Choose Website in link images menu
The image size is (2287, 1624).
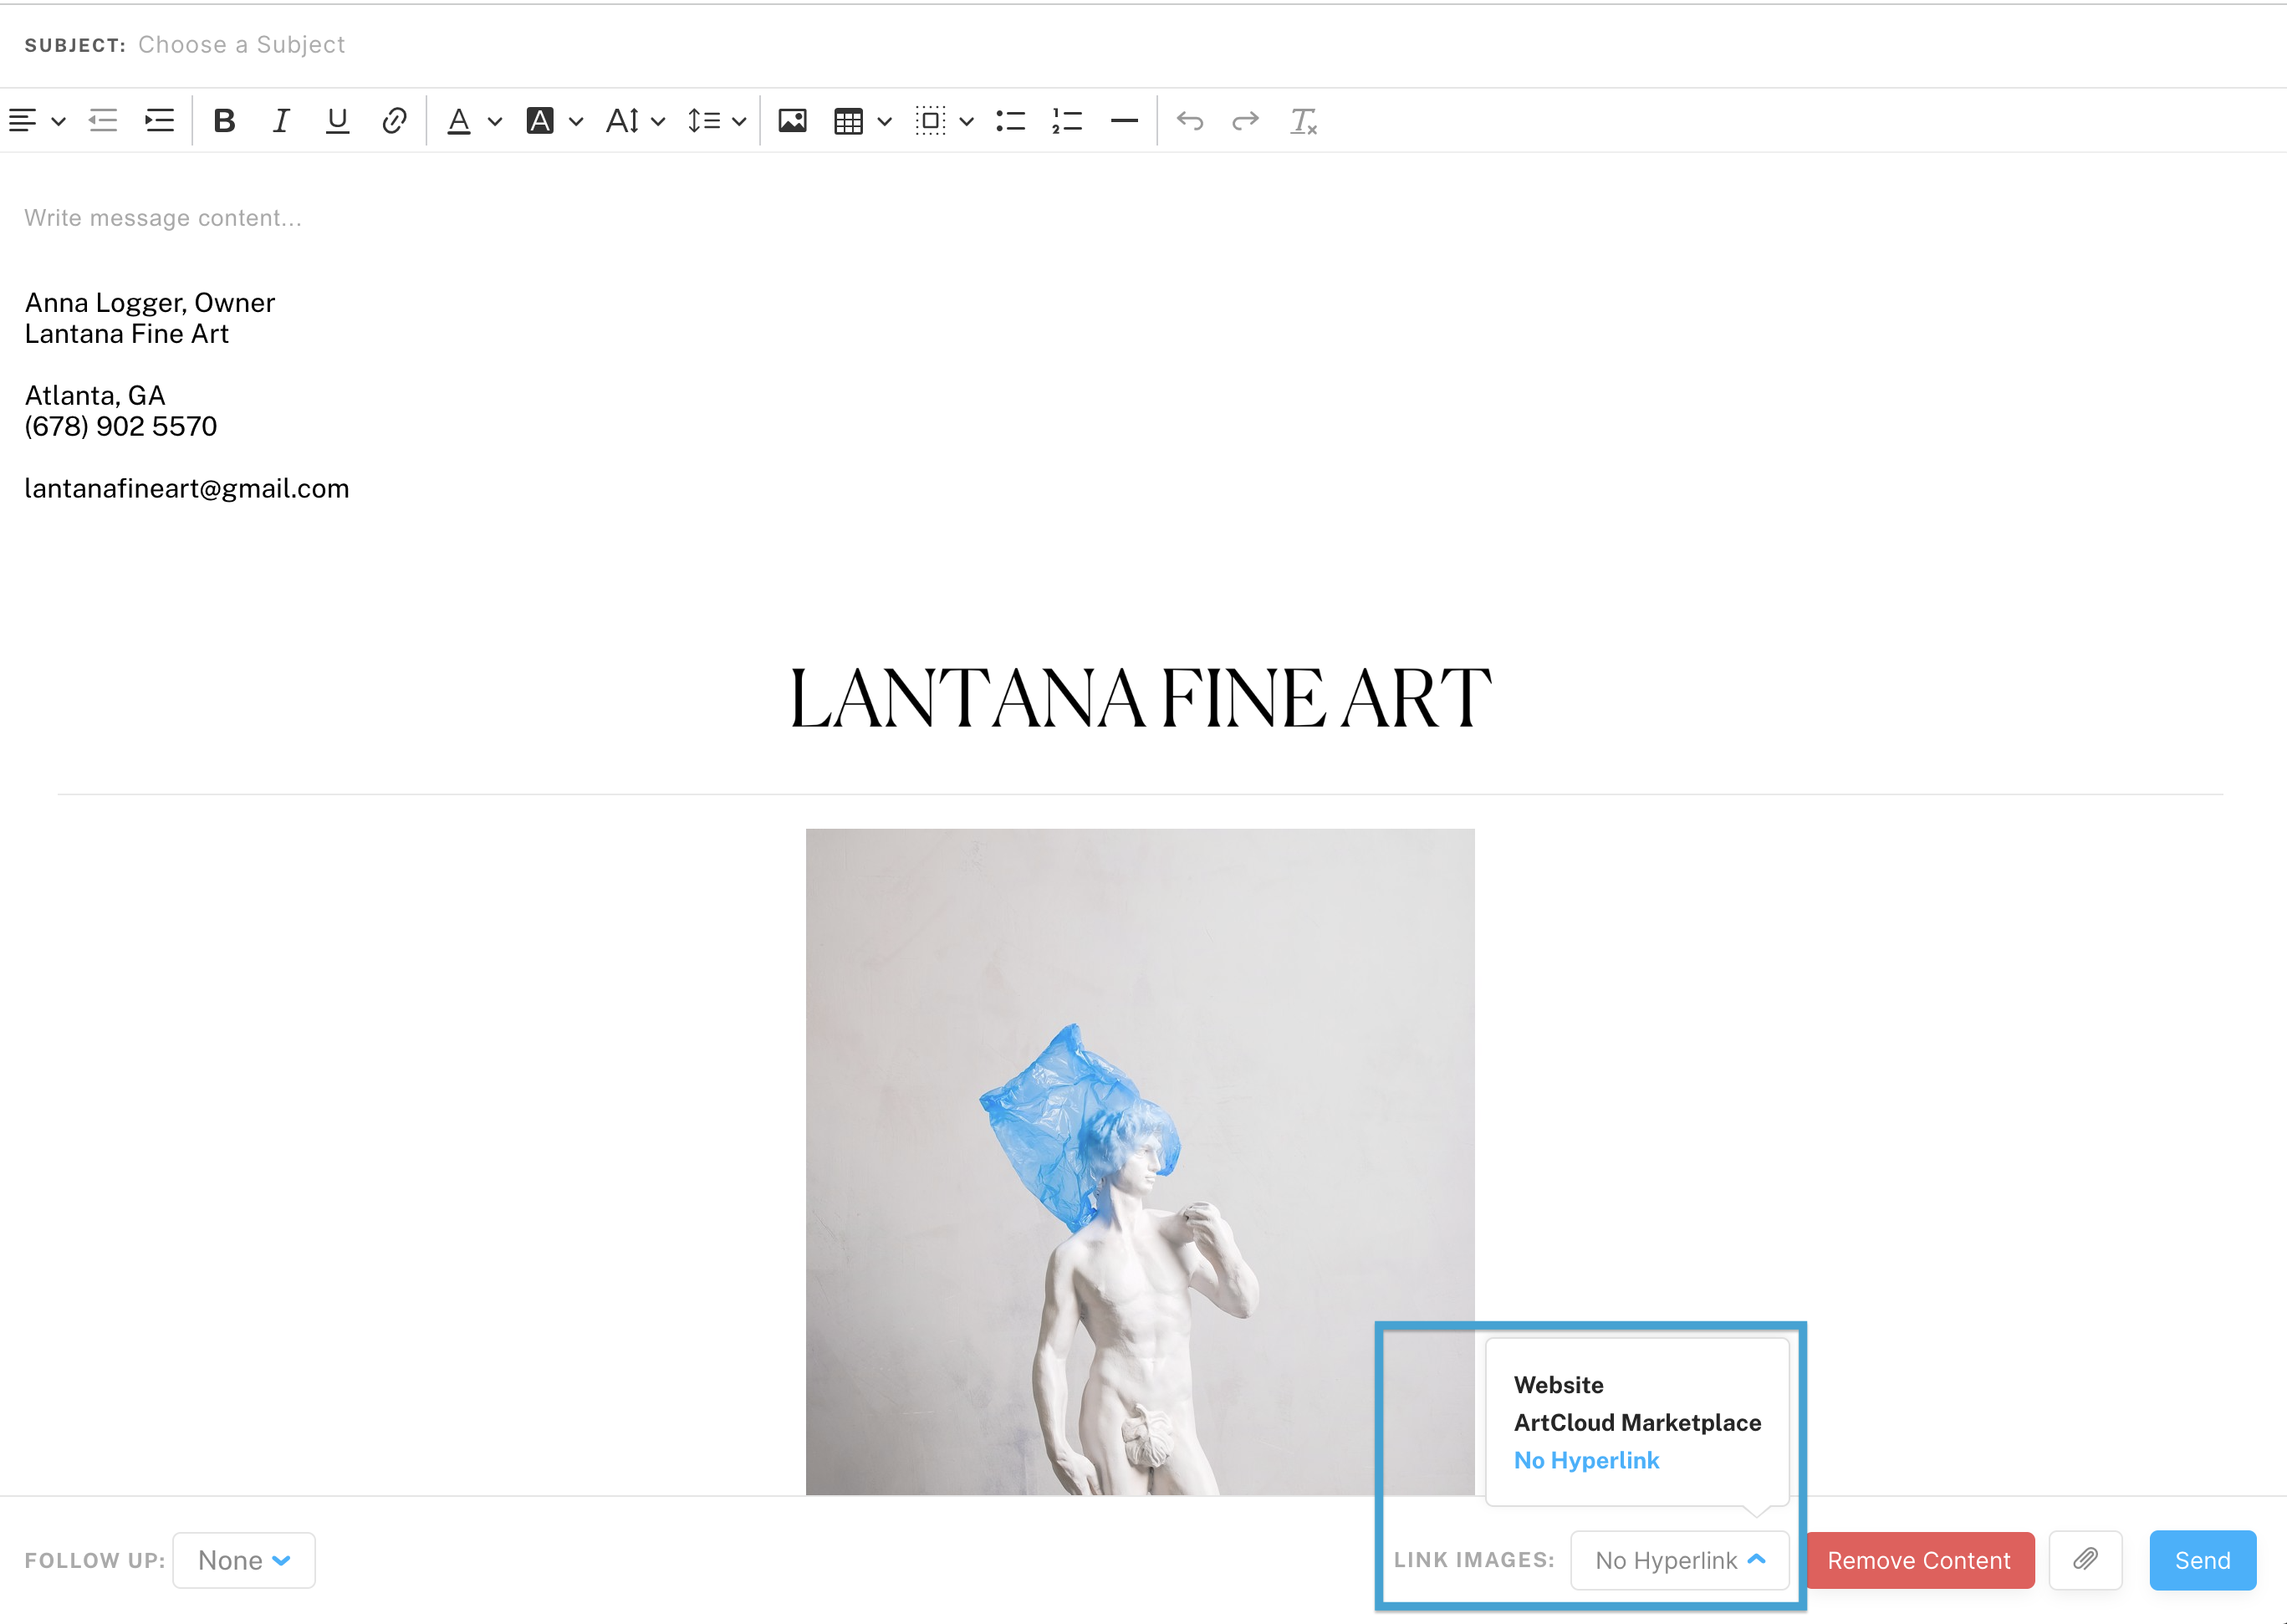[x=1558, y=1385]
